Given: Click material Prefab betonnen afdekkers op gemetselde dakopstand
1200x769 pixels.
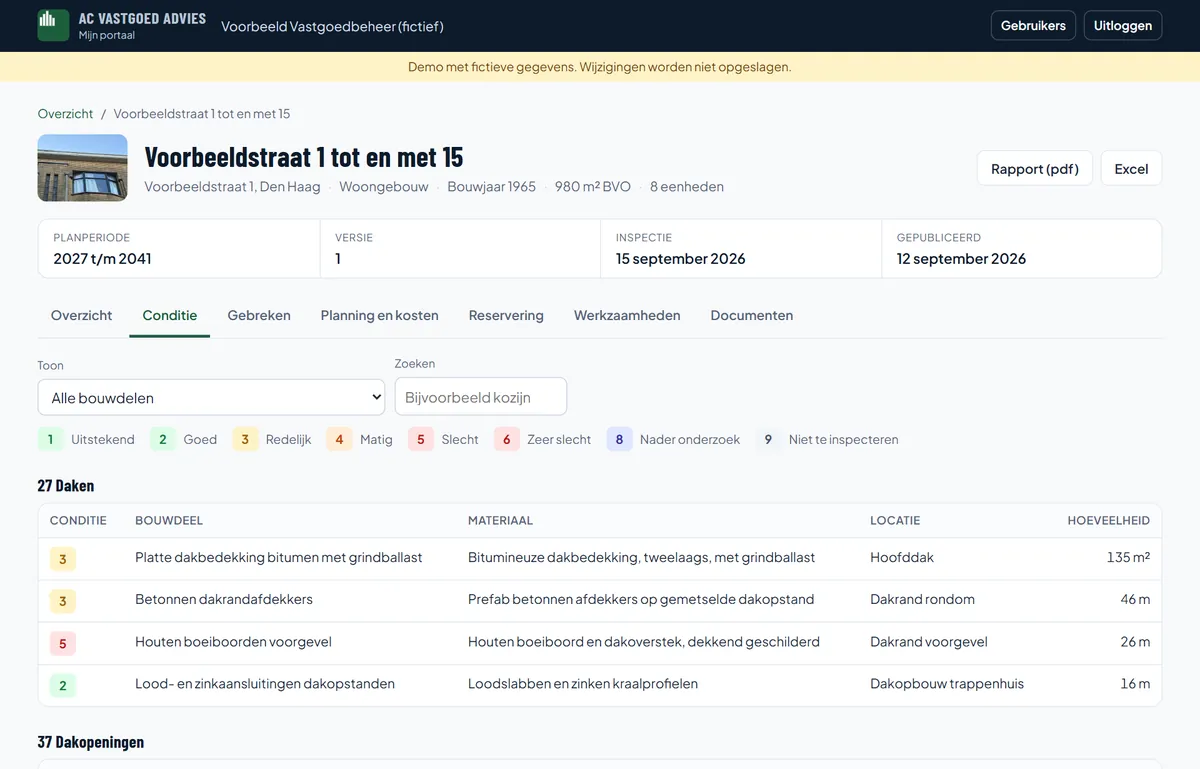Looking at the screenshot, I should click(x=641, y=600).
